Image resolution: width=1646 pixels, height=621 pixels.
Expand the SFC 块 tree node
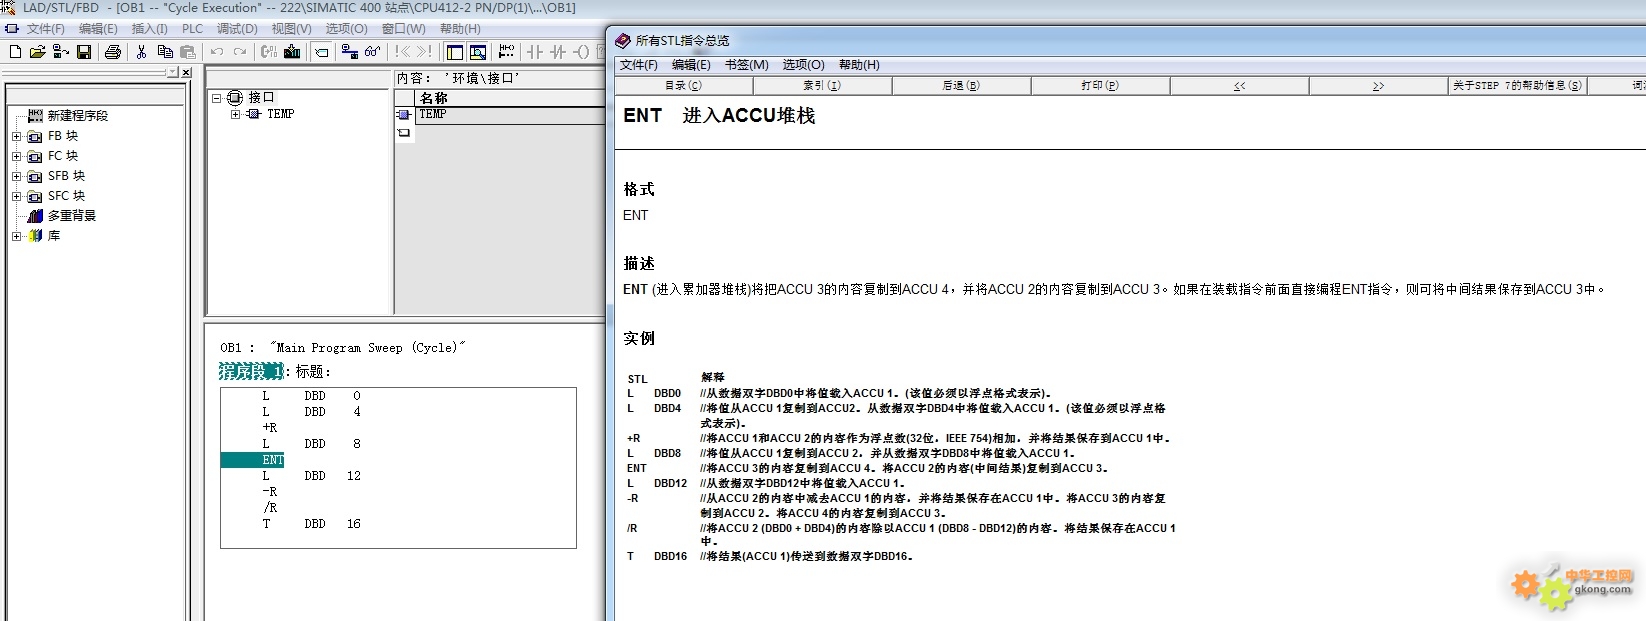pos(16,196)
